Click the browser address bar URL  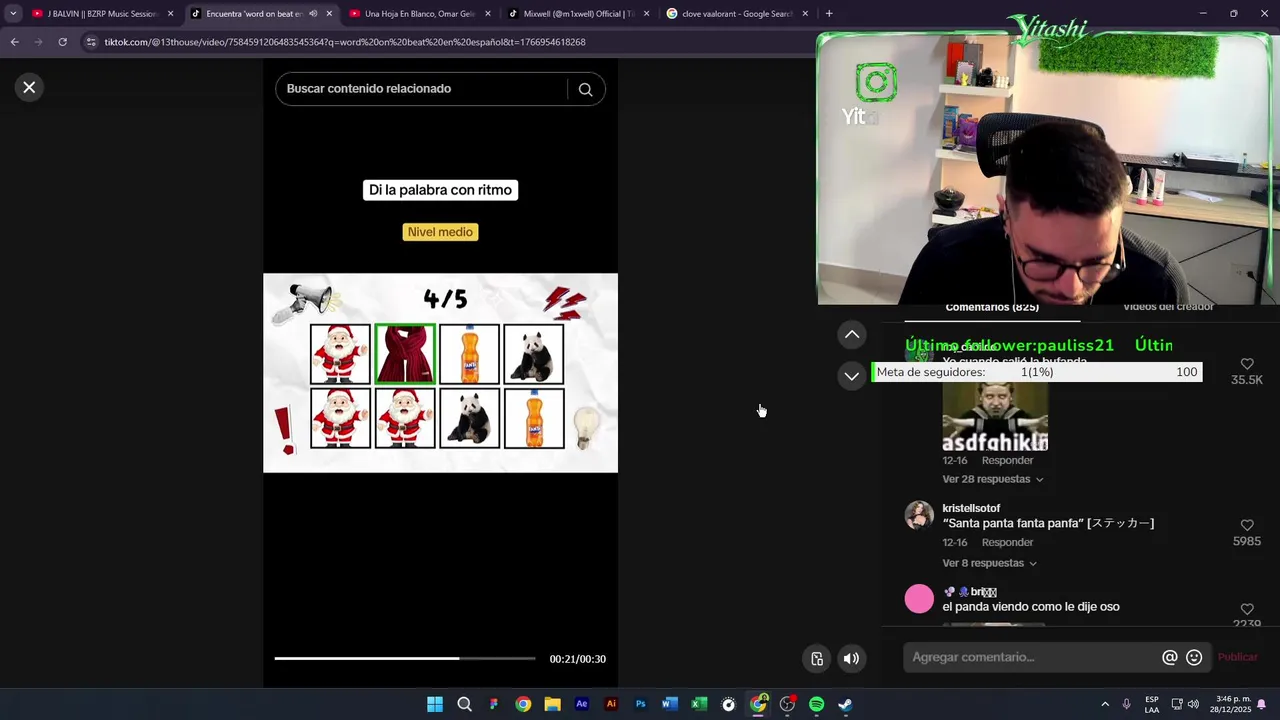tap(345, 42)
